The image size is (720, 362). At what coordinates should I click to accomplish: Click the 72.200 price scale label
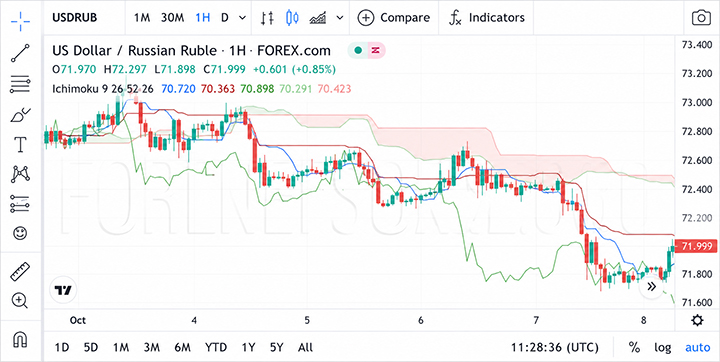point(697,217)
